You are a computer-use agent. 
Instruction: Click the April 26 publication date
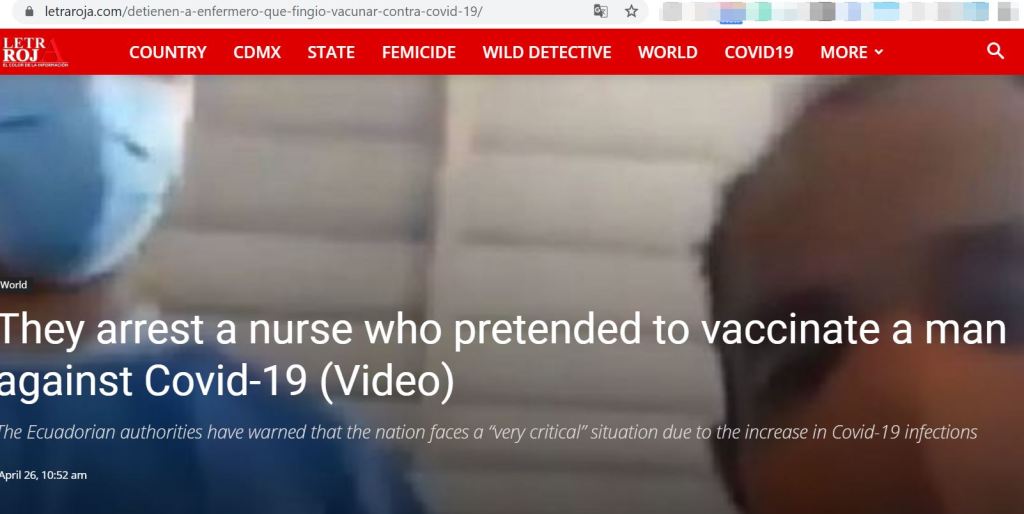(43, 475)
